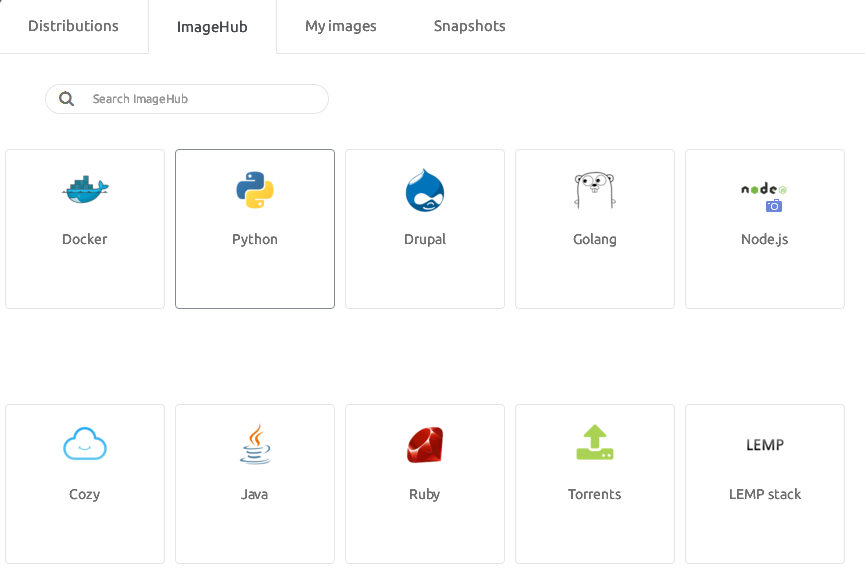Click the LEMP logo text

coord(765,445)
